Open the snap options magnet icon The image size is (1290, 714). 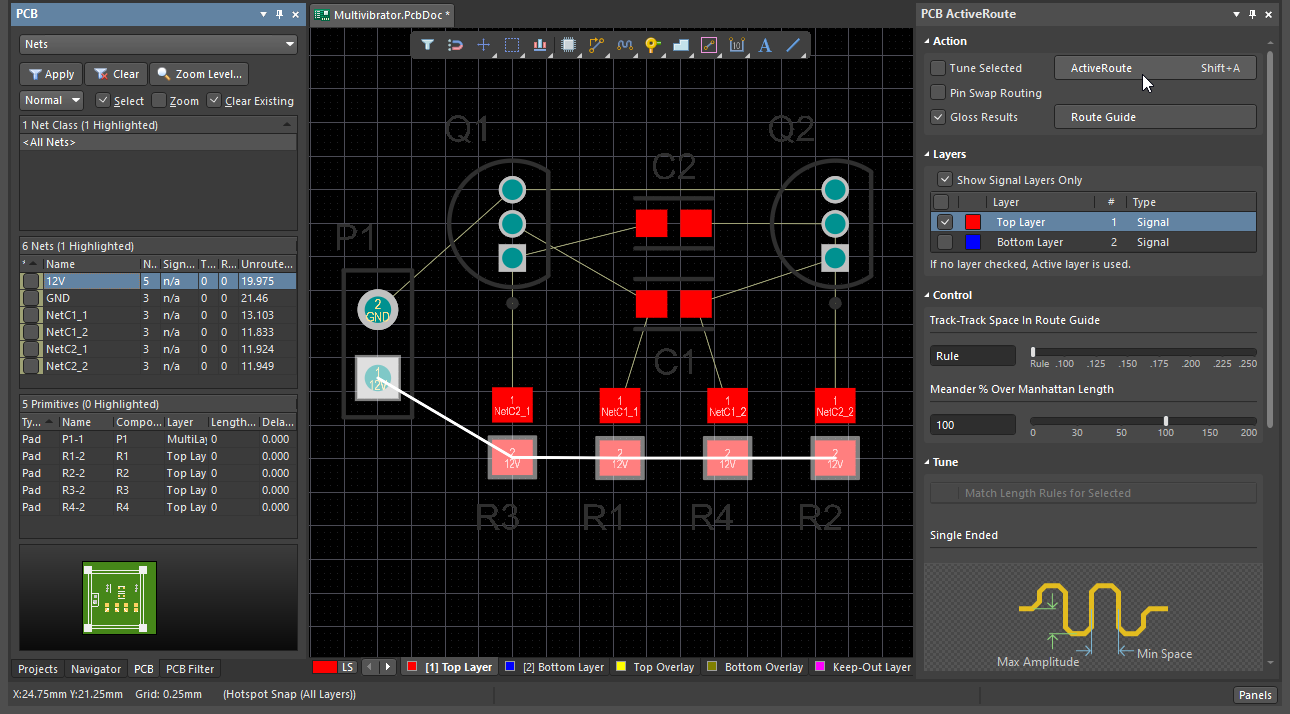(x=455, y=45)
